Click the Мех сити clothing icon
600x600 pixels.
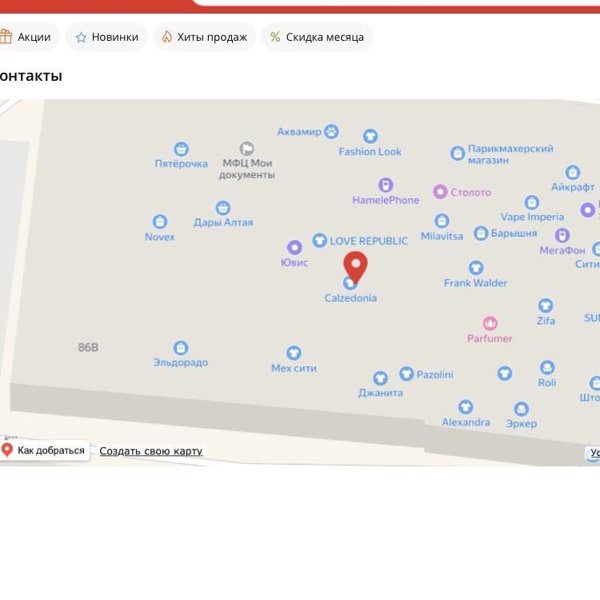294,353
